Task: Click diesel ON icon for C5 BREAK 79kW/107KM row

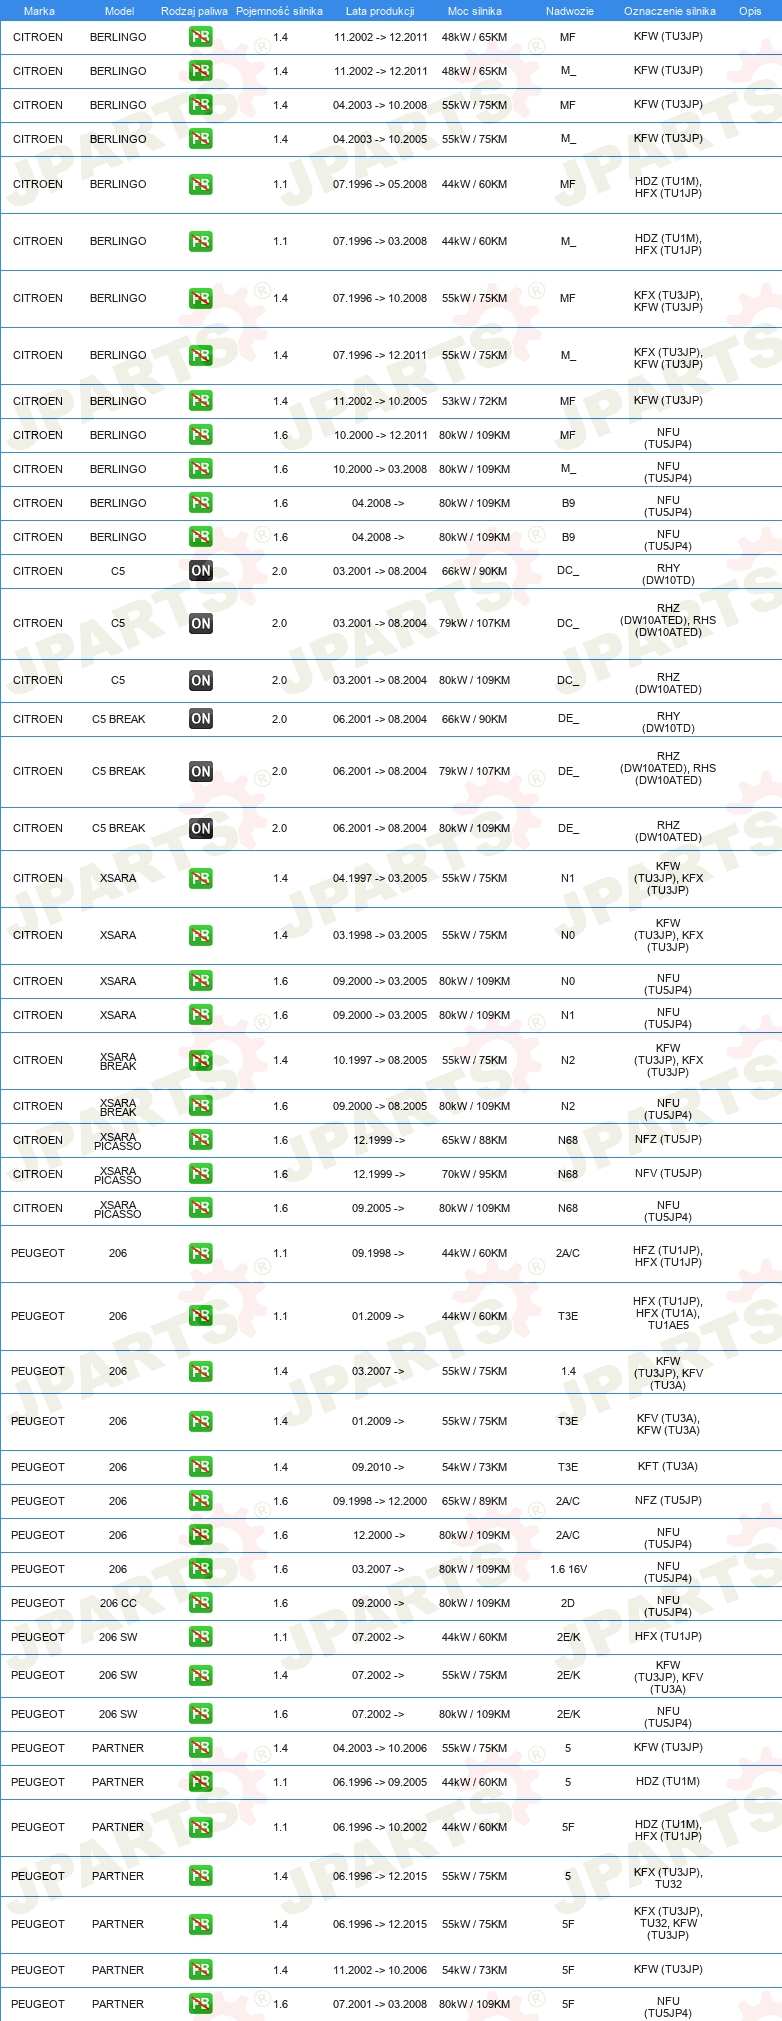Action: click(201, 771)
